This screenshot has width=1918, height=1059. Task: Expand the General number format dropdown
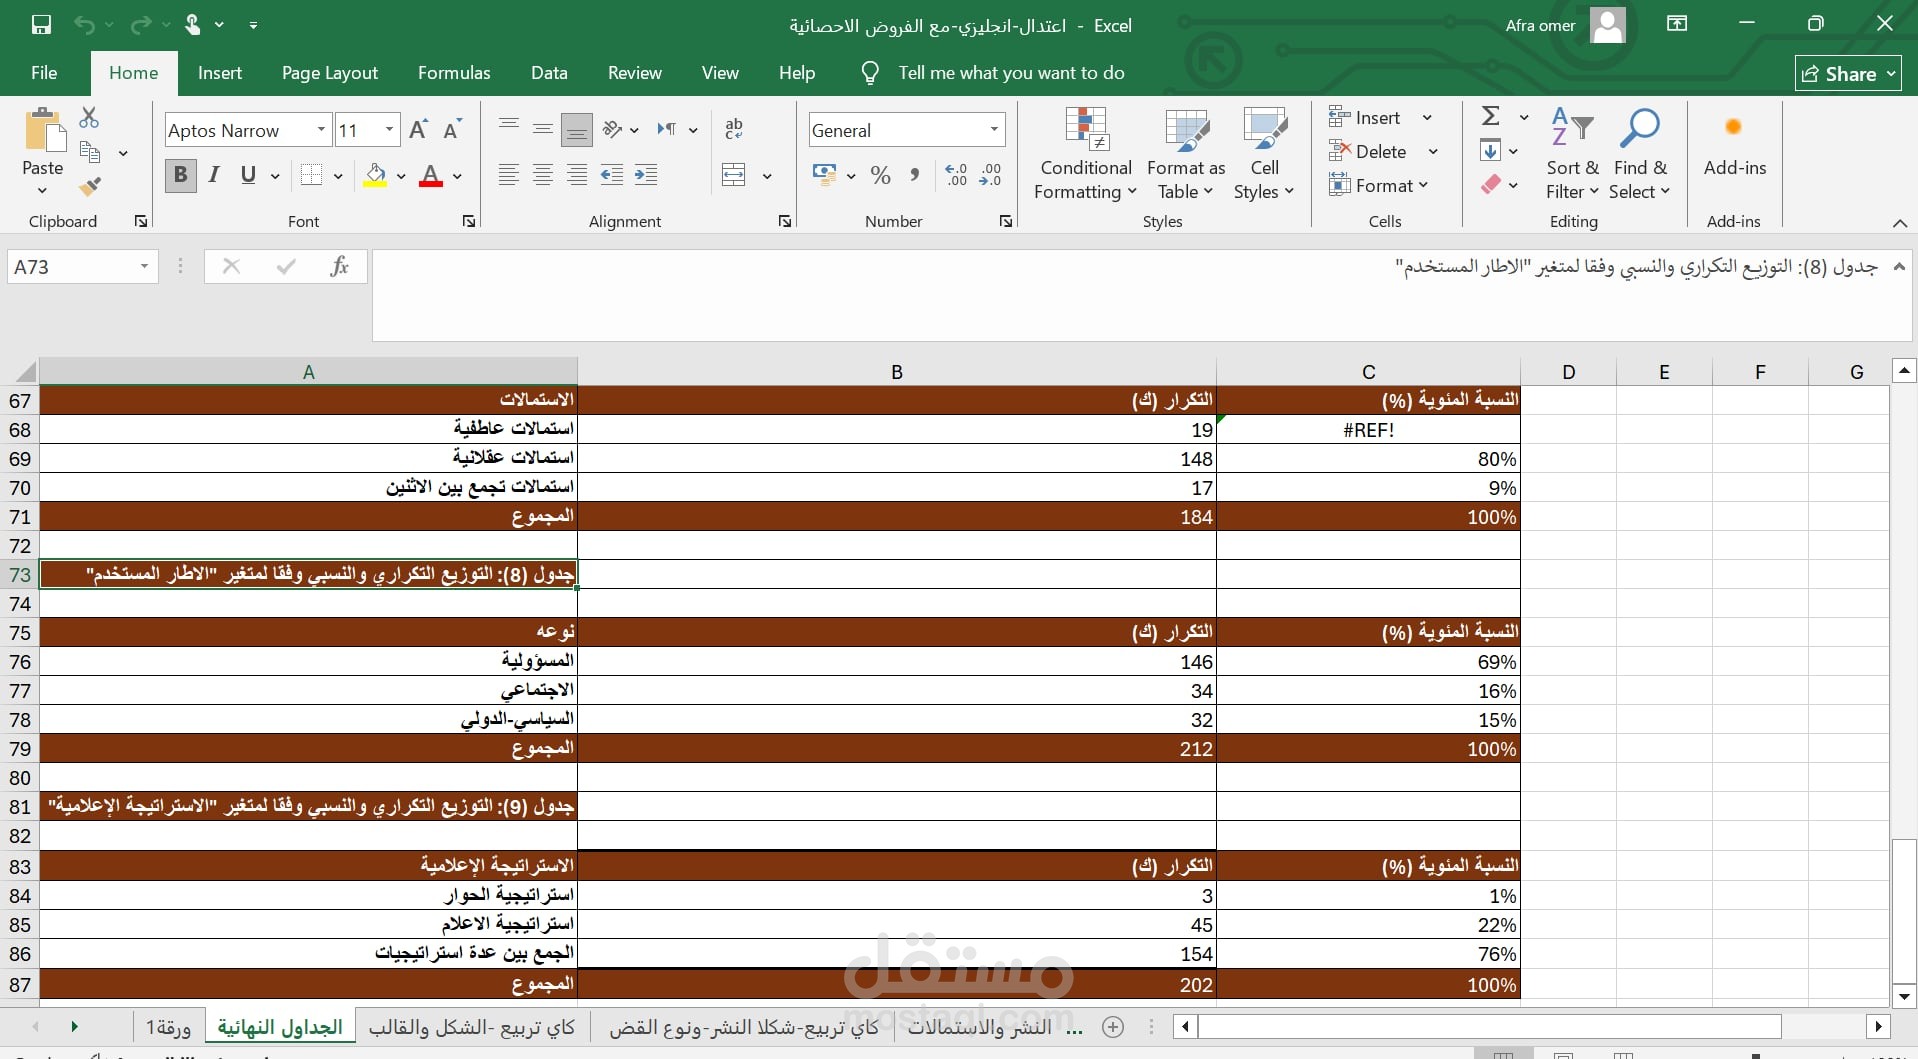994,130
